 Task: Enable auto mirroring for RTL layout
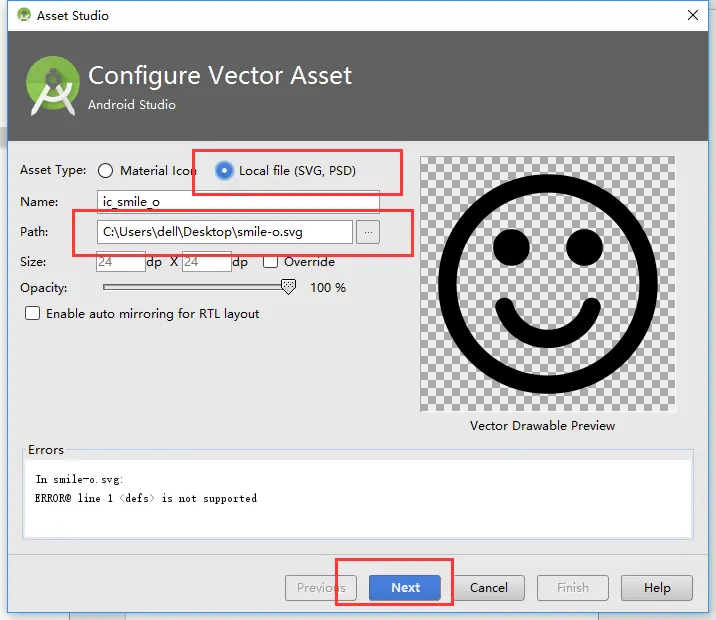click(32, 313)
